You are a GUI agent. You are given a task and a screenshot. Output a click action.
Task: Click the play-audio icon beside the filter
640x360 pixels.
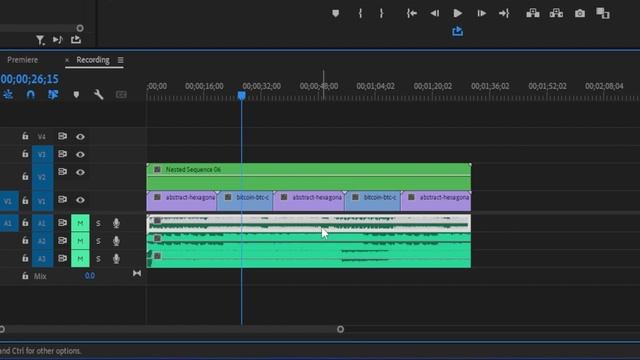58,40
